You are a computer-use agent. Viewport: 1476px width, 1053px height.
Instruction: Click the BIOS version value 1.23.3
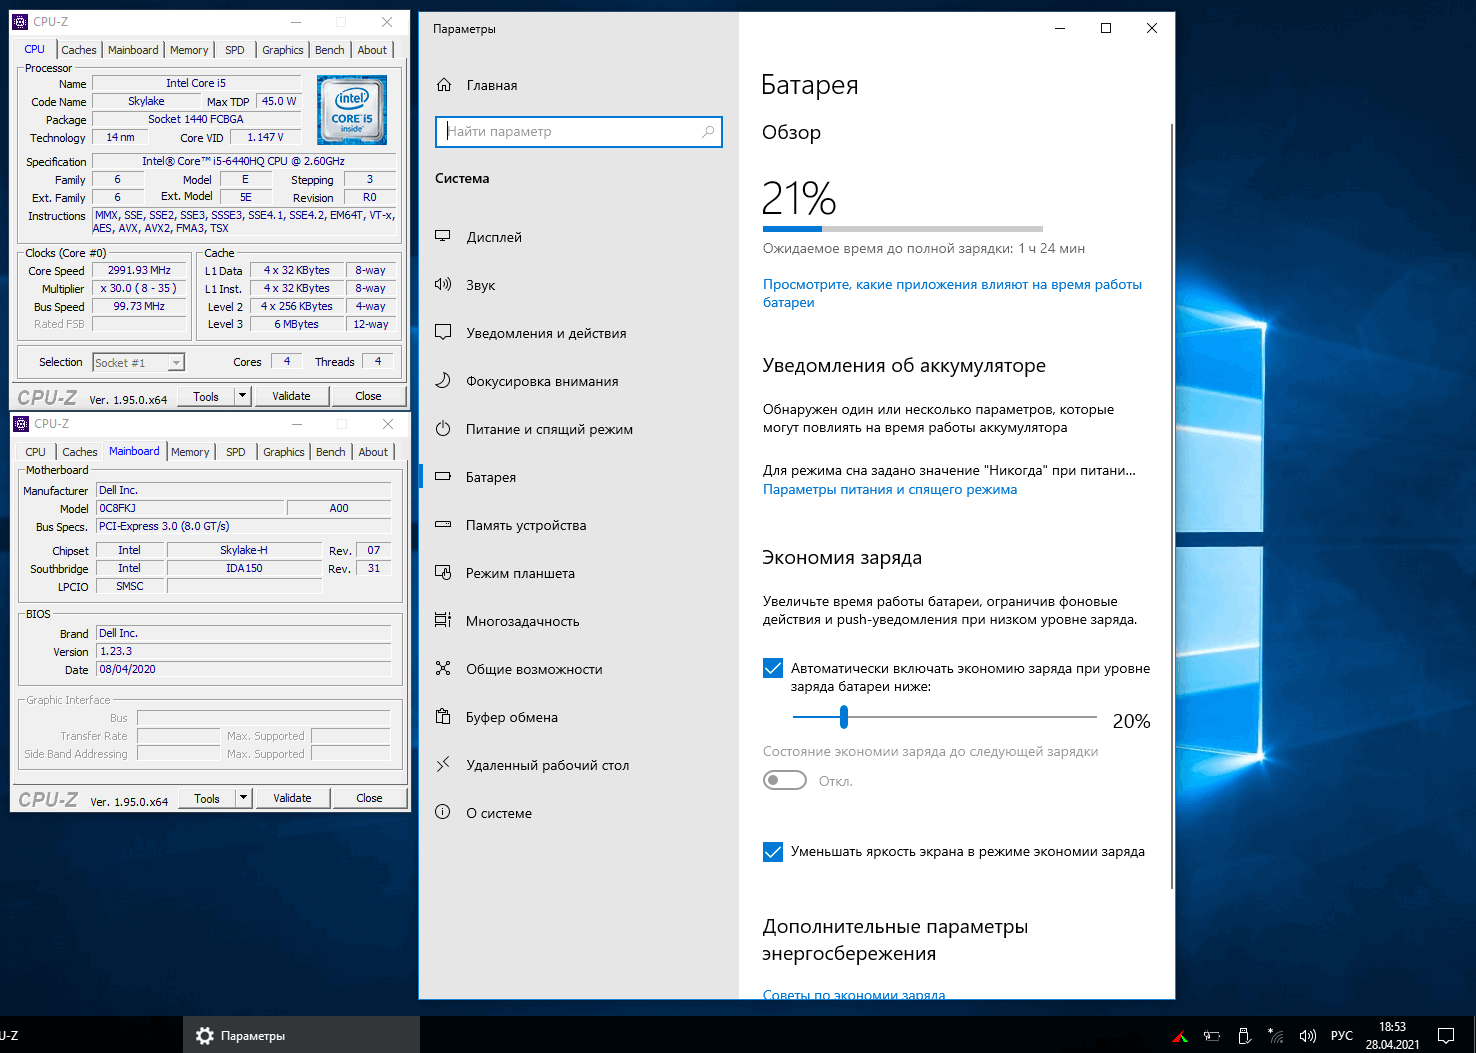pos(243,651)
